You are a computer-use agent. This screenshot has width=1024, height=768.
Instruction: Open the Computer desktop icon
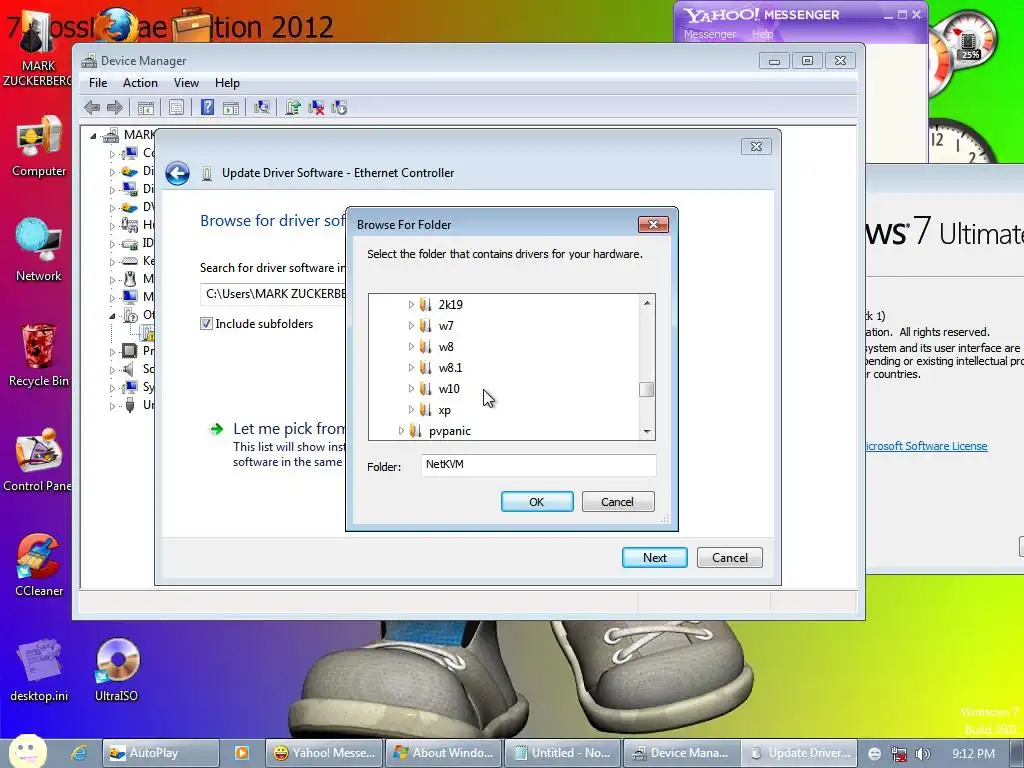[39, 147]
